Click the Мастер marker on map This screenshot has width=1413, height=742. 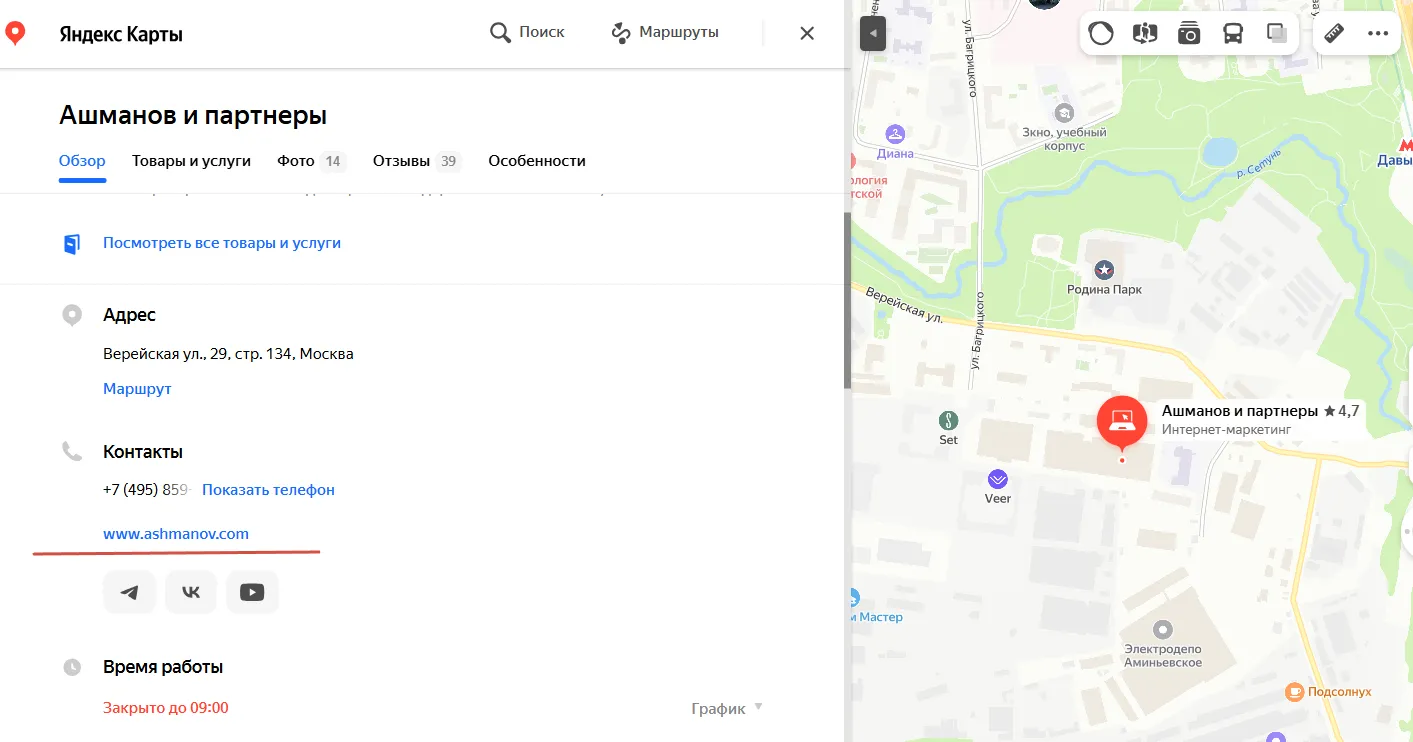click(853, 599)
